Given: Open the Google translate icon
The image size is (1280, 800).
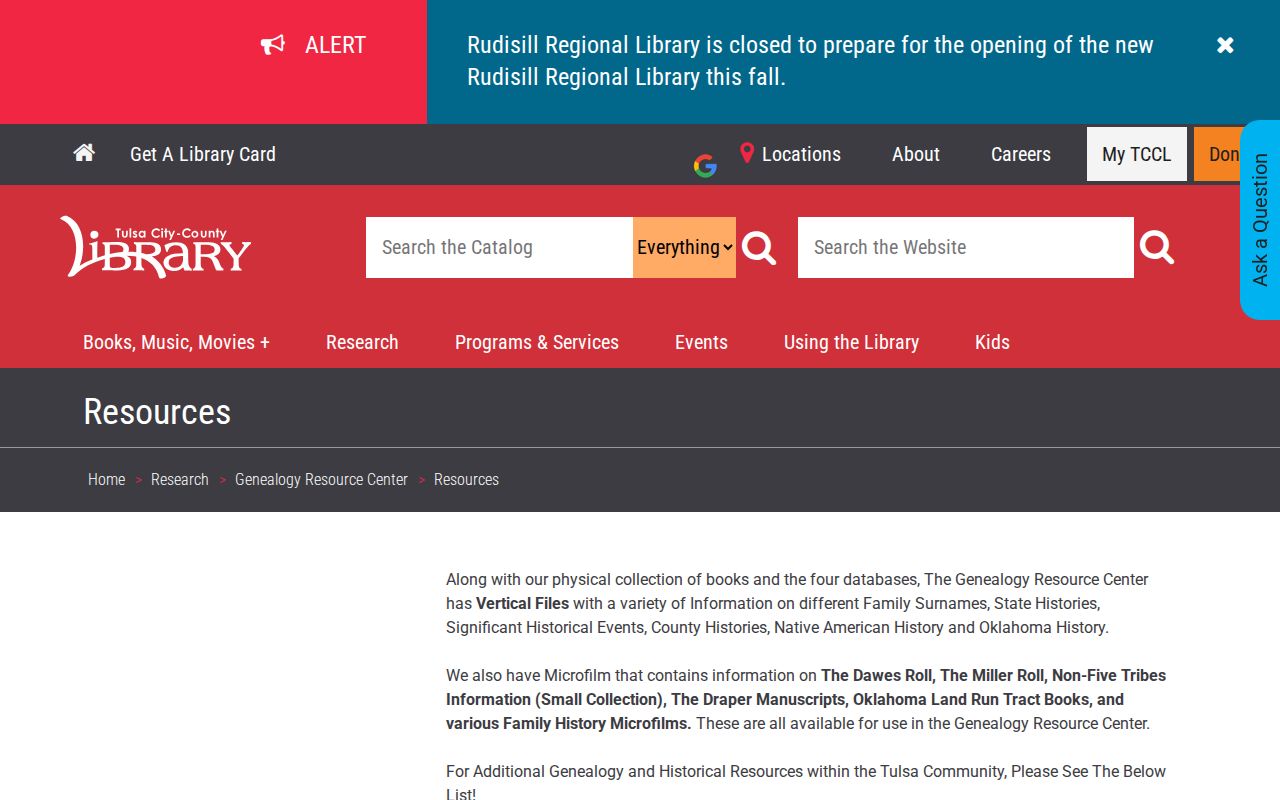Looking at the screenshot, I should tap(705, 167).
